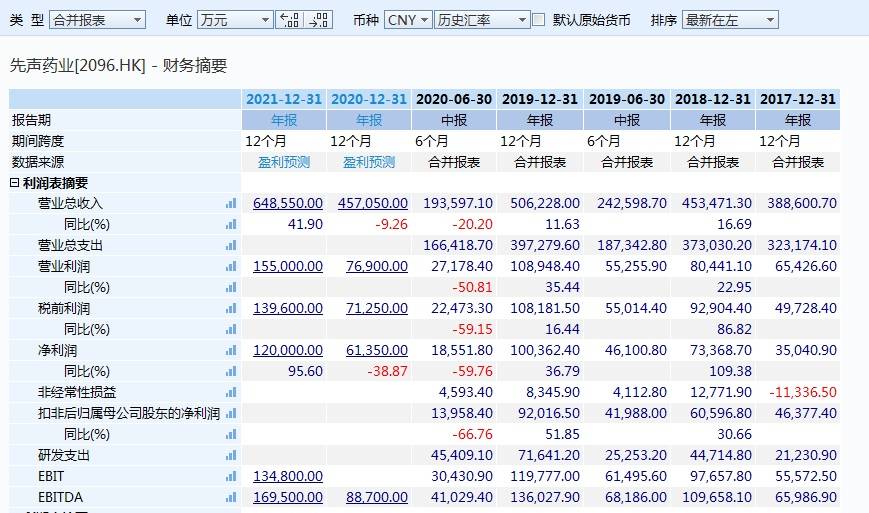Screen dimensions: 869x513
Task: Open 盈利预测 link under 2020-12-31
Action: [x=369, y=162]
